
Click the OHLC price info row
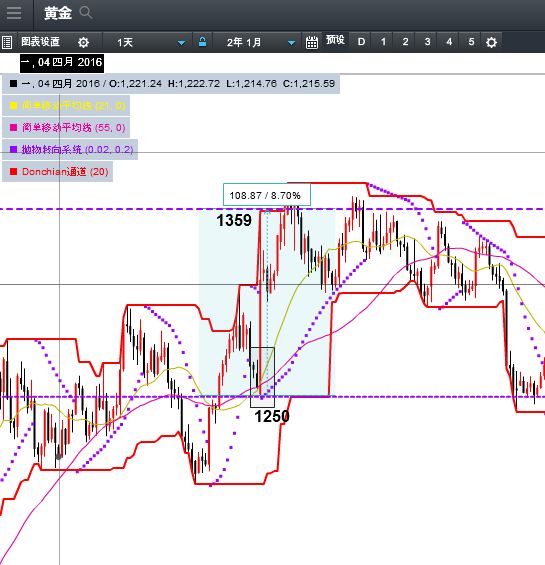coord(171,84)
